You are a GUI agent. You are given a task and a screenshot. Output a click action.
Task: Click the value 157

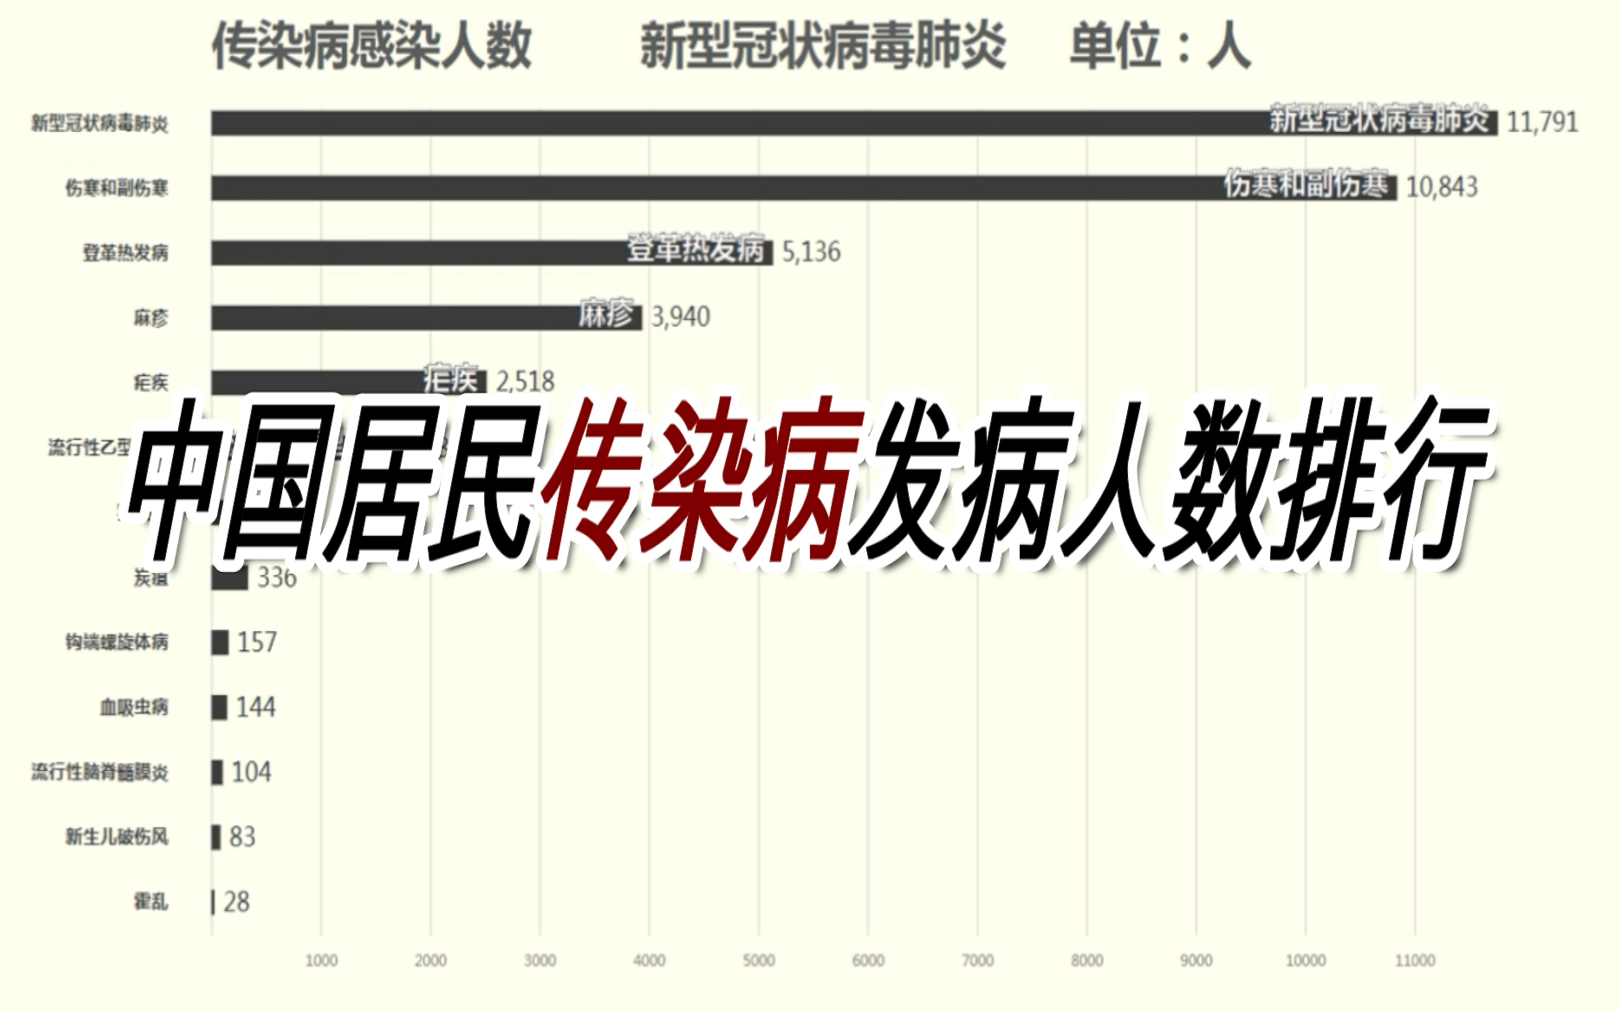coord(257,642)
